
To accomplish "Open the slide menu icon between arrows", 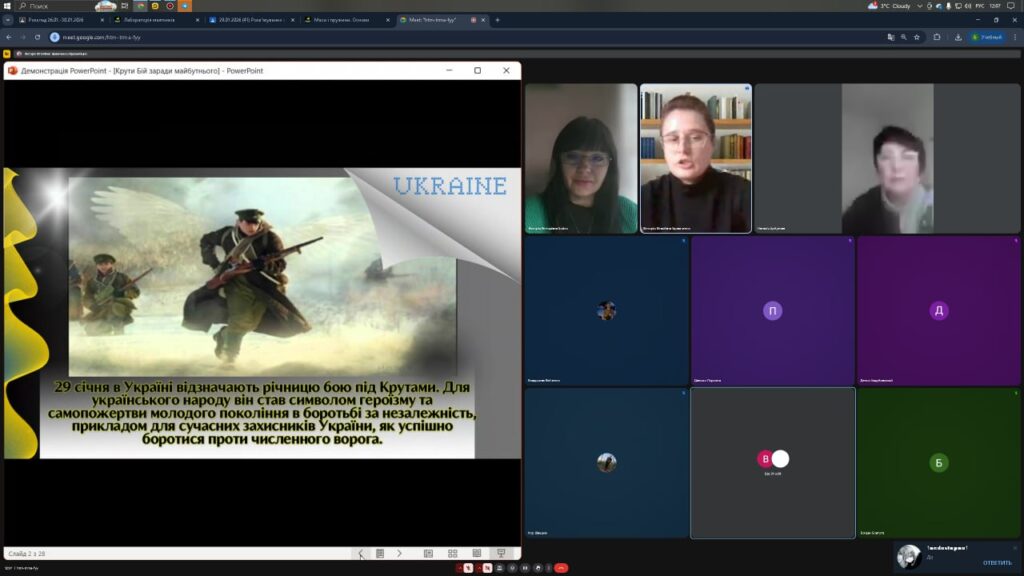I will [380, 553].
